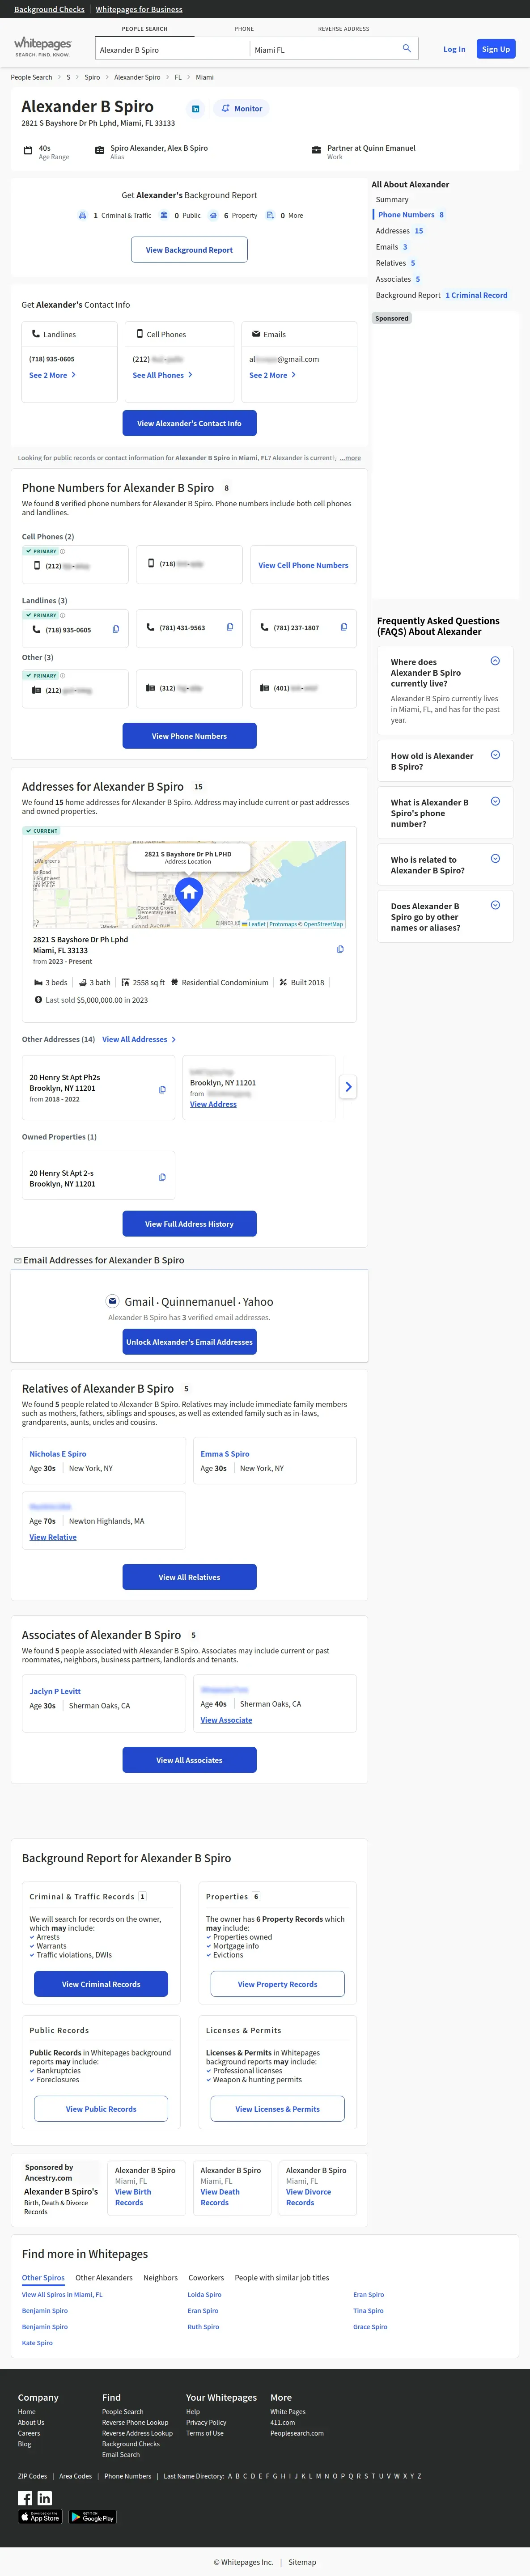
Task: Click View Criminal Records button
Action: click(101, 1984)
